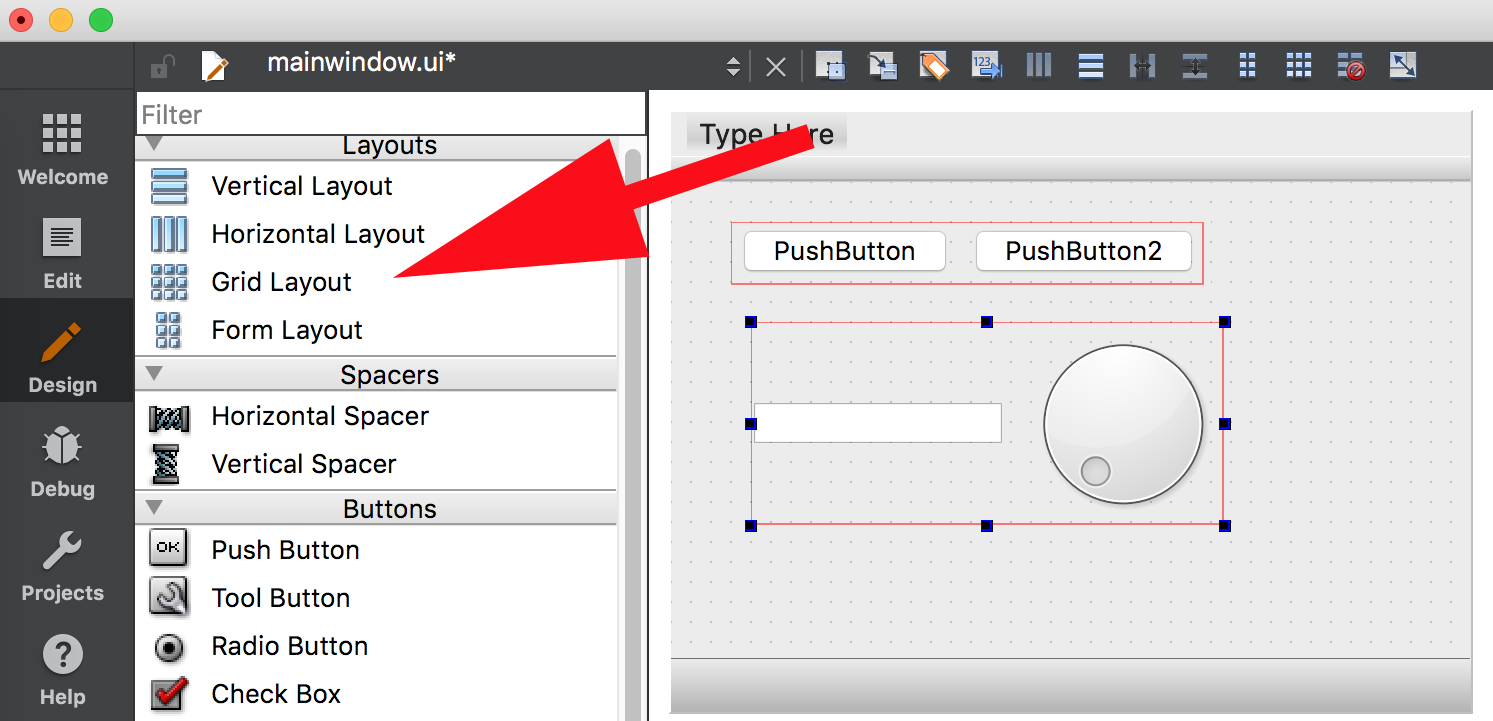The image size is (1493, 721).
Task: Click the dial widget on the form
Action: [x=1123, y=423]
